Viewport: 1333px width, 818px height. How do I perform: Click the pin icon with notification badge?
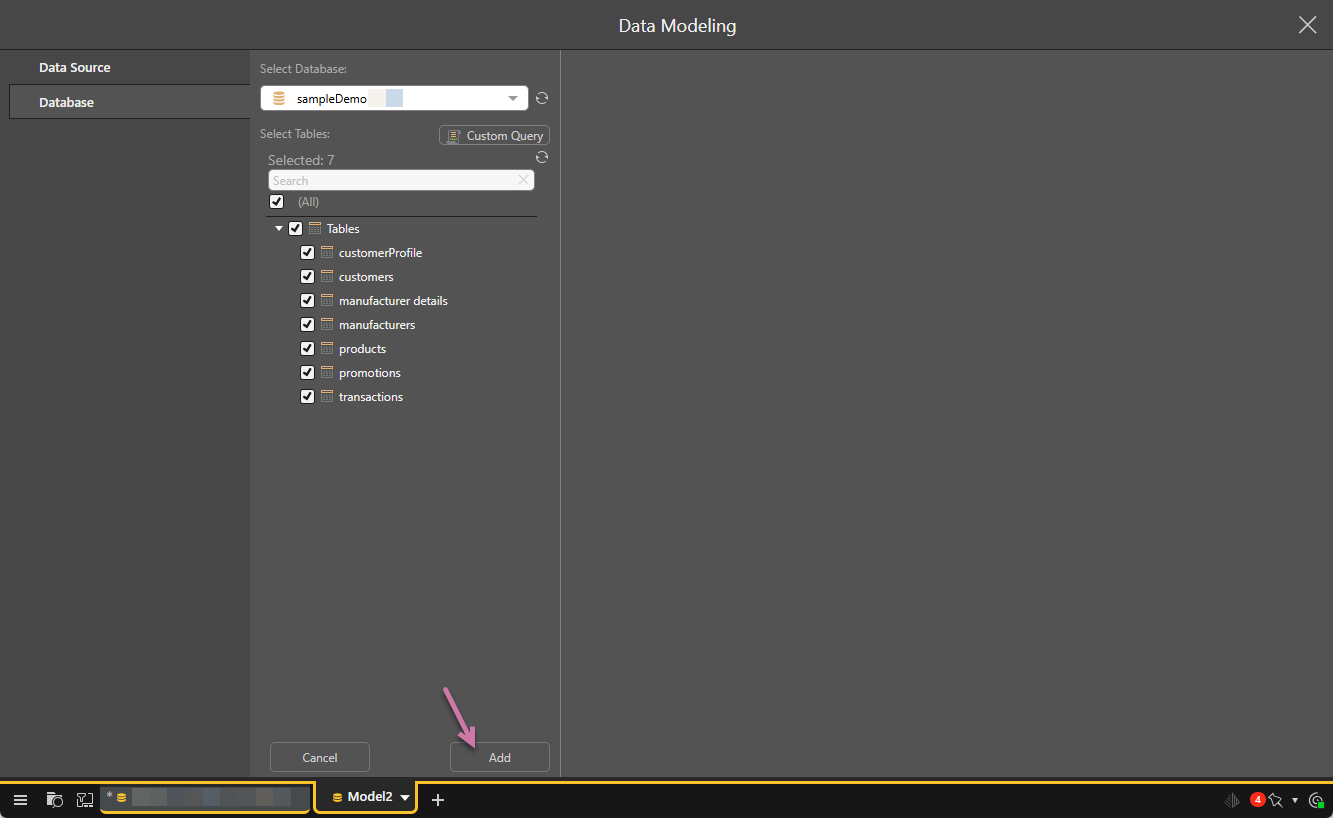click(x=1274, y=799)
